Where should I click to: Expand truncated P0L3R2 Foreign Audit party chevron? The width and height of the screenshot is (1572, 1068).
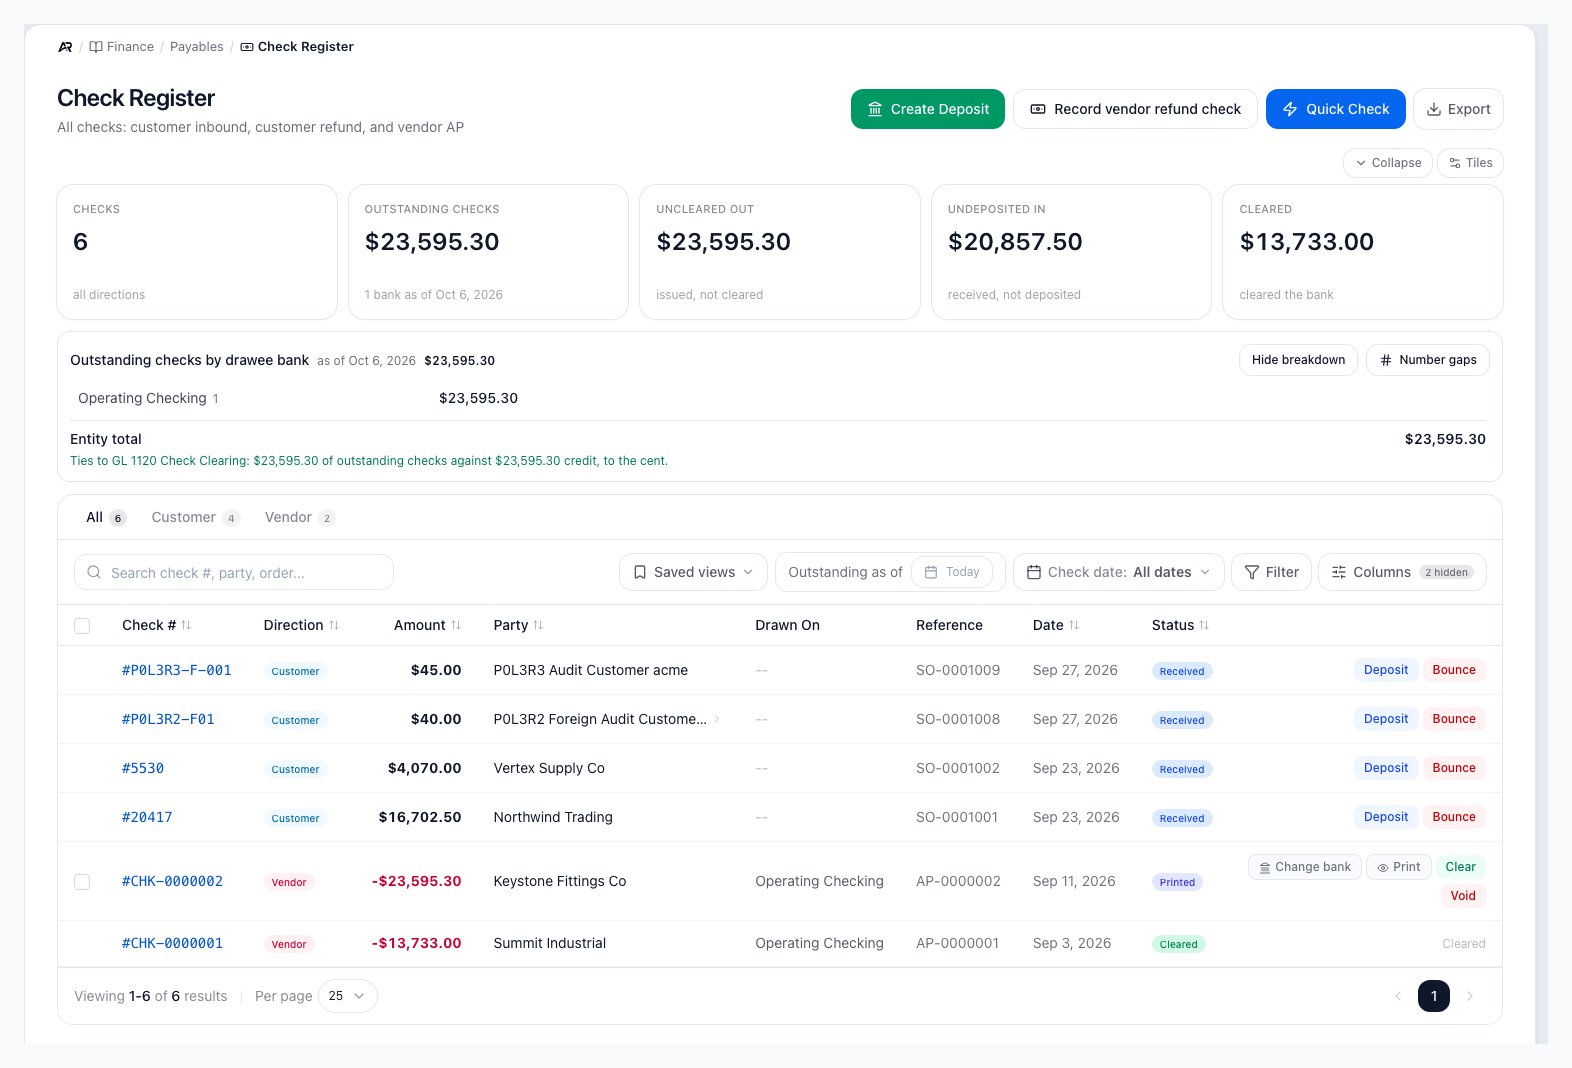pos(717,719)
